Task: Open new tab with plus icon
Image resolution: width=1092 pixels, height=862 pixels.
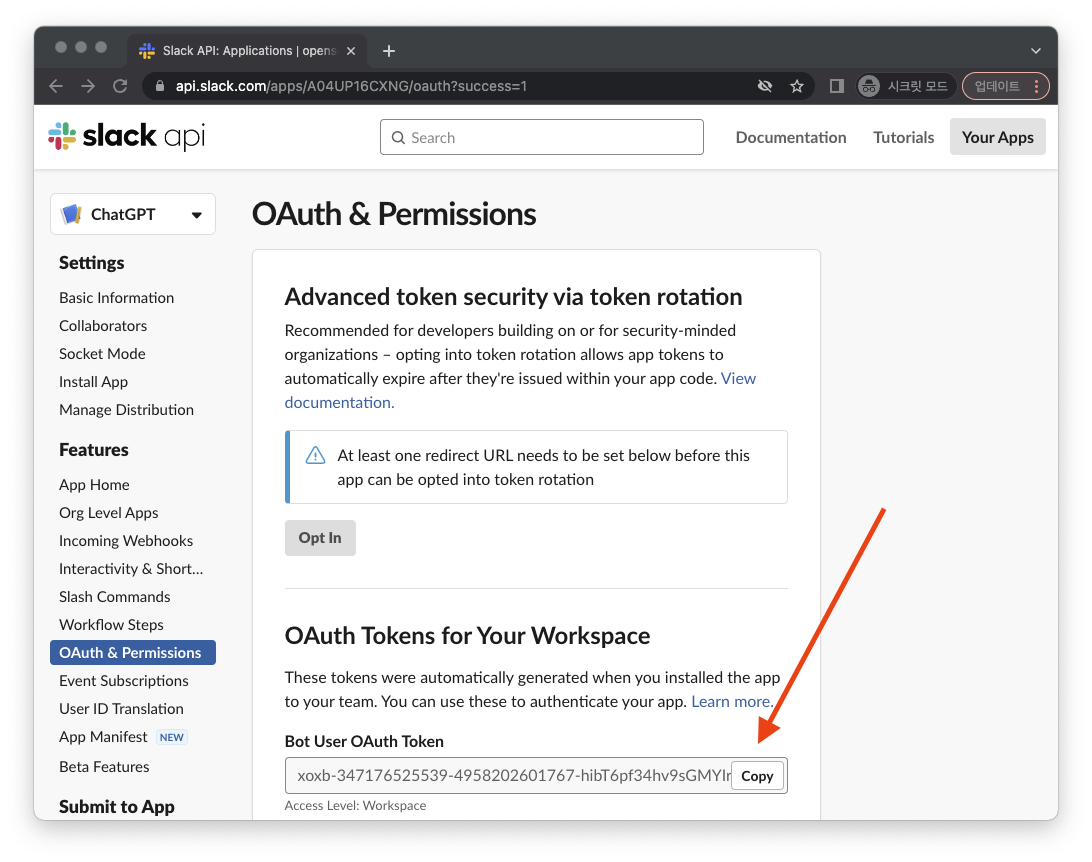Action: tap(389, 51)
